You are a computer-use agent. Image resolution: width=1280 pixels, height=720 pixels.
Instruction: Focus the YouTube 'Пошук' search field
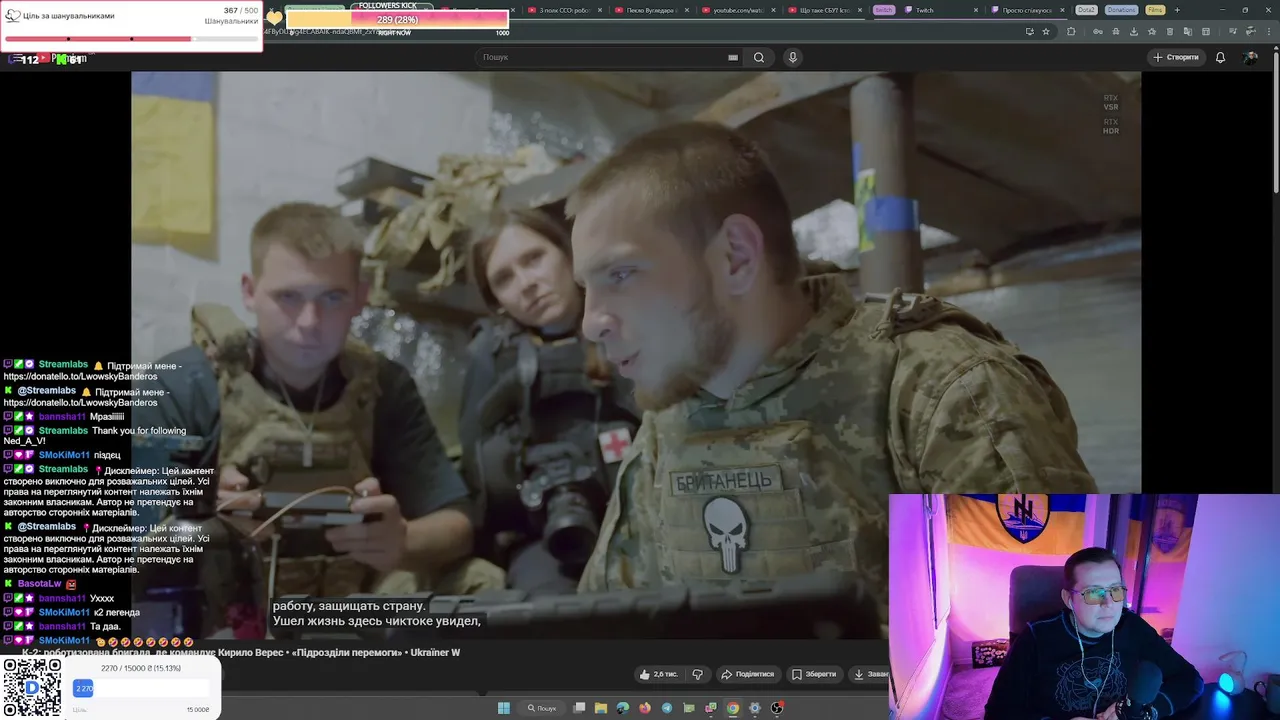[x=600, y=57]
